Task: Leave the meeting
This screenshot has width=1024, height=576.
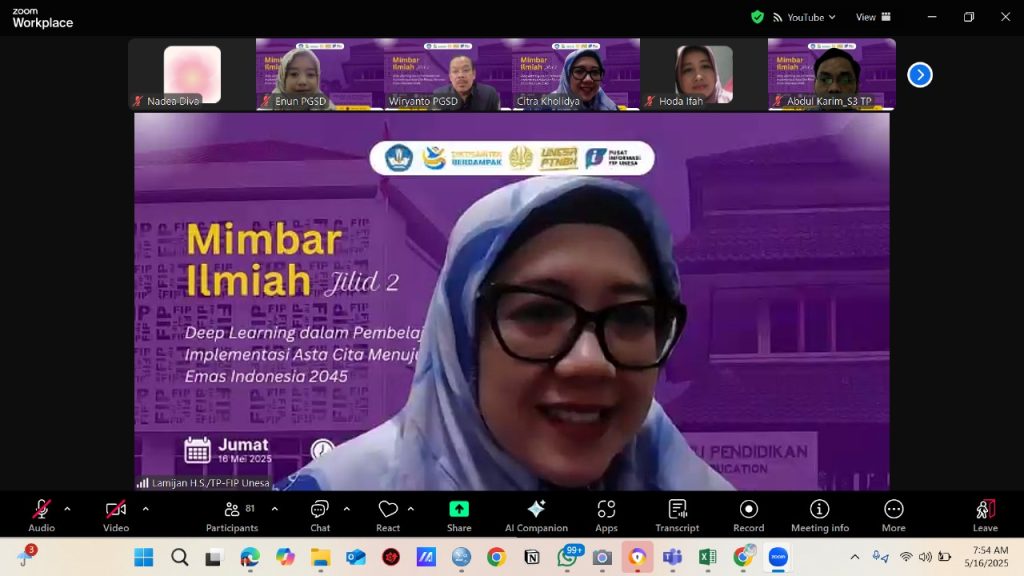Action: [985, 514]
